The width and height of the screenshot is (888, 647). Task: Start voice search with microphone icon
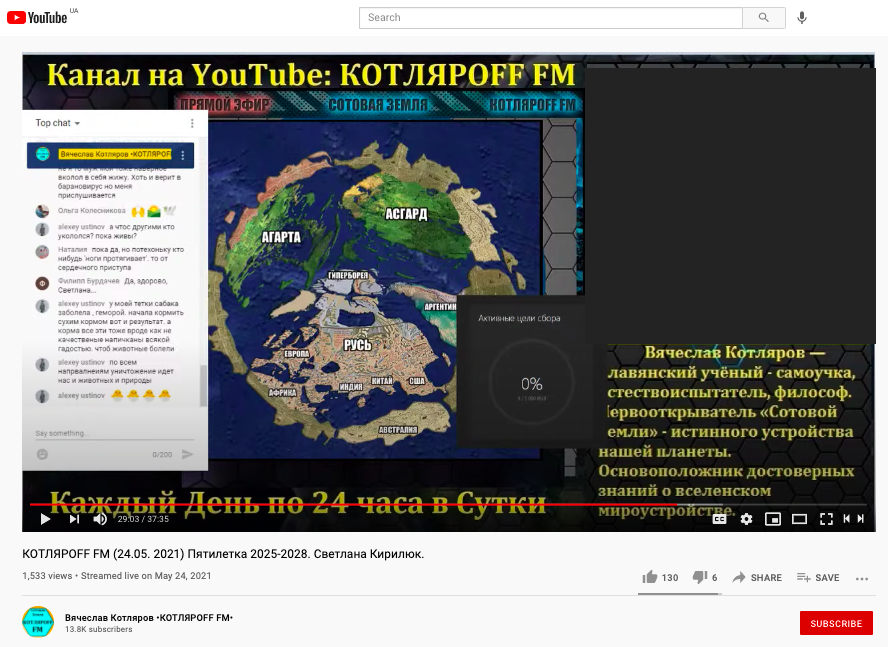click(x=801, y=18)
